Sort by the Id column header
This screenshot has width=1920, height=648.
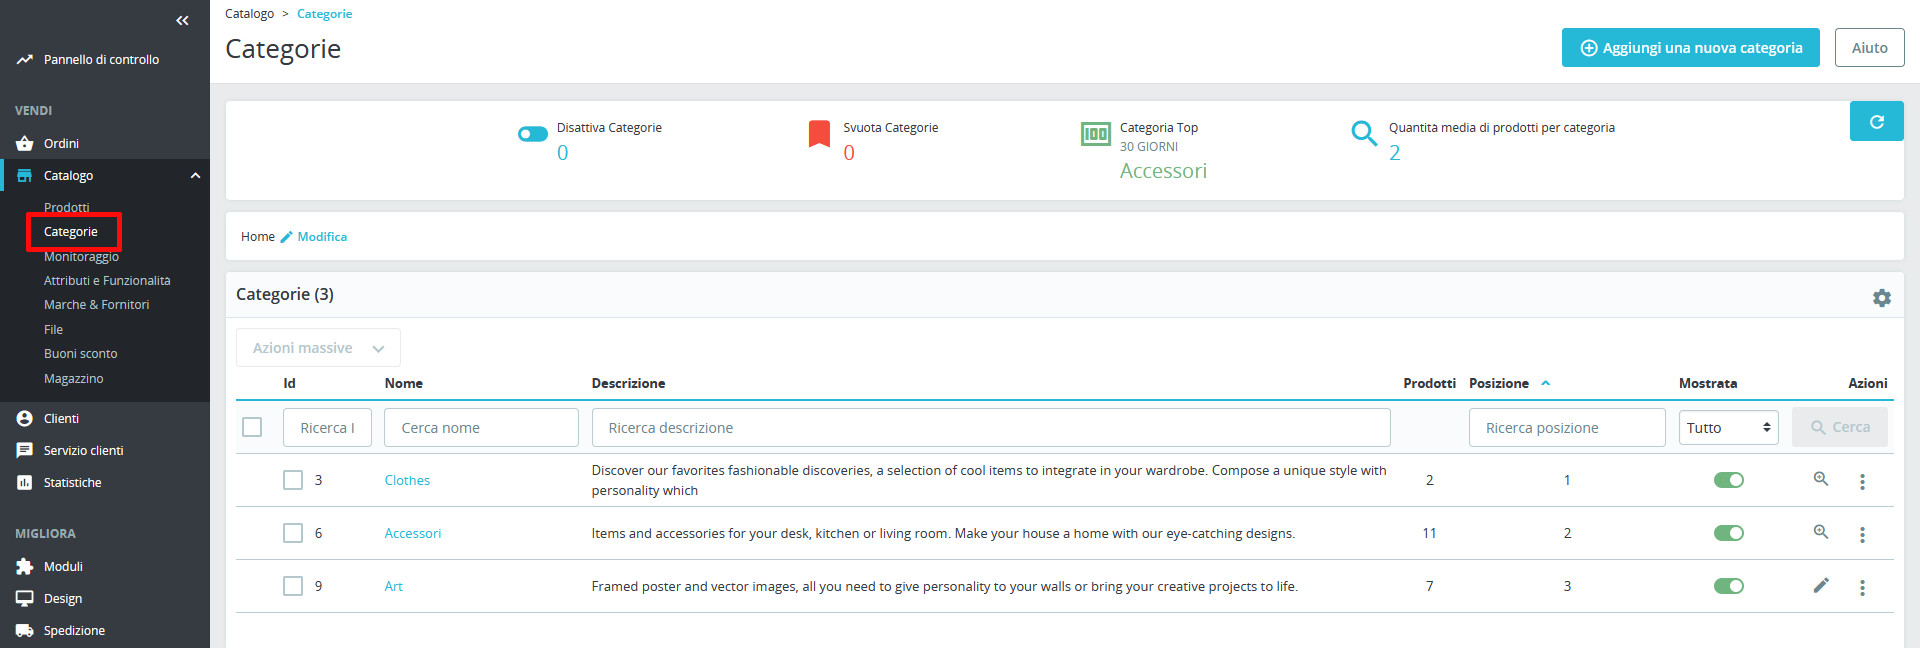pyautogui.click(x=289, y=383)
